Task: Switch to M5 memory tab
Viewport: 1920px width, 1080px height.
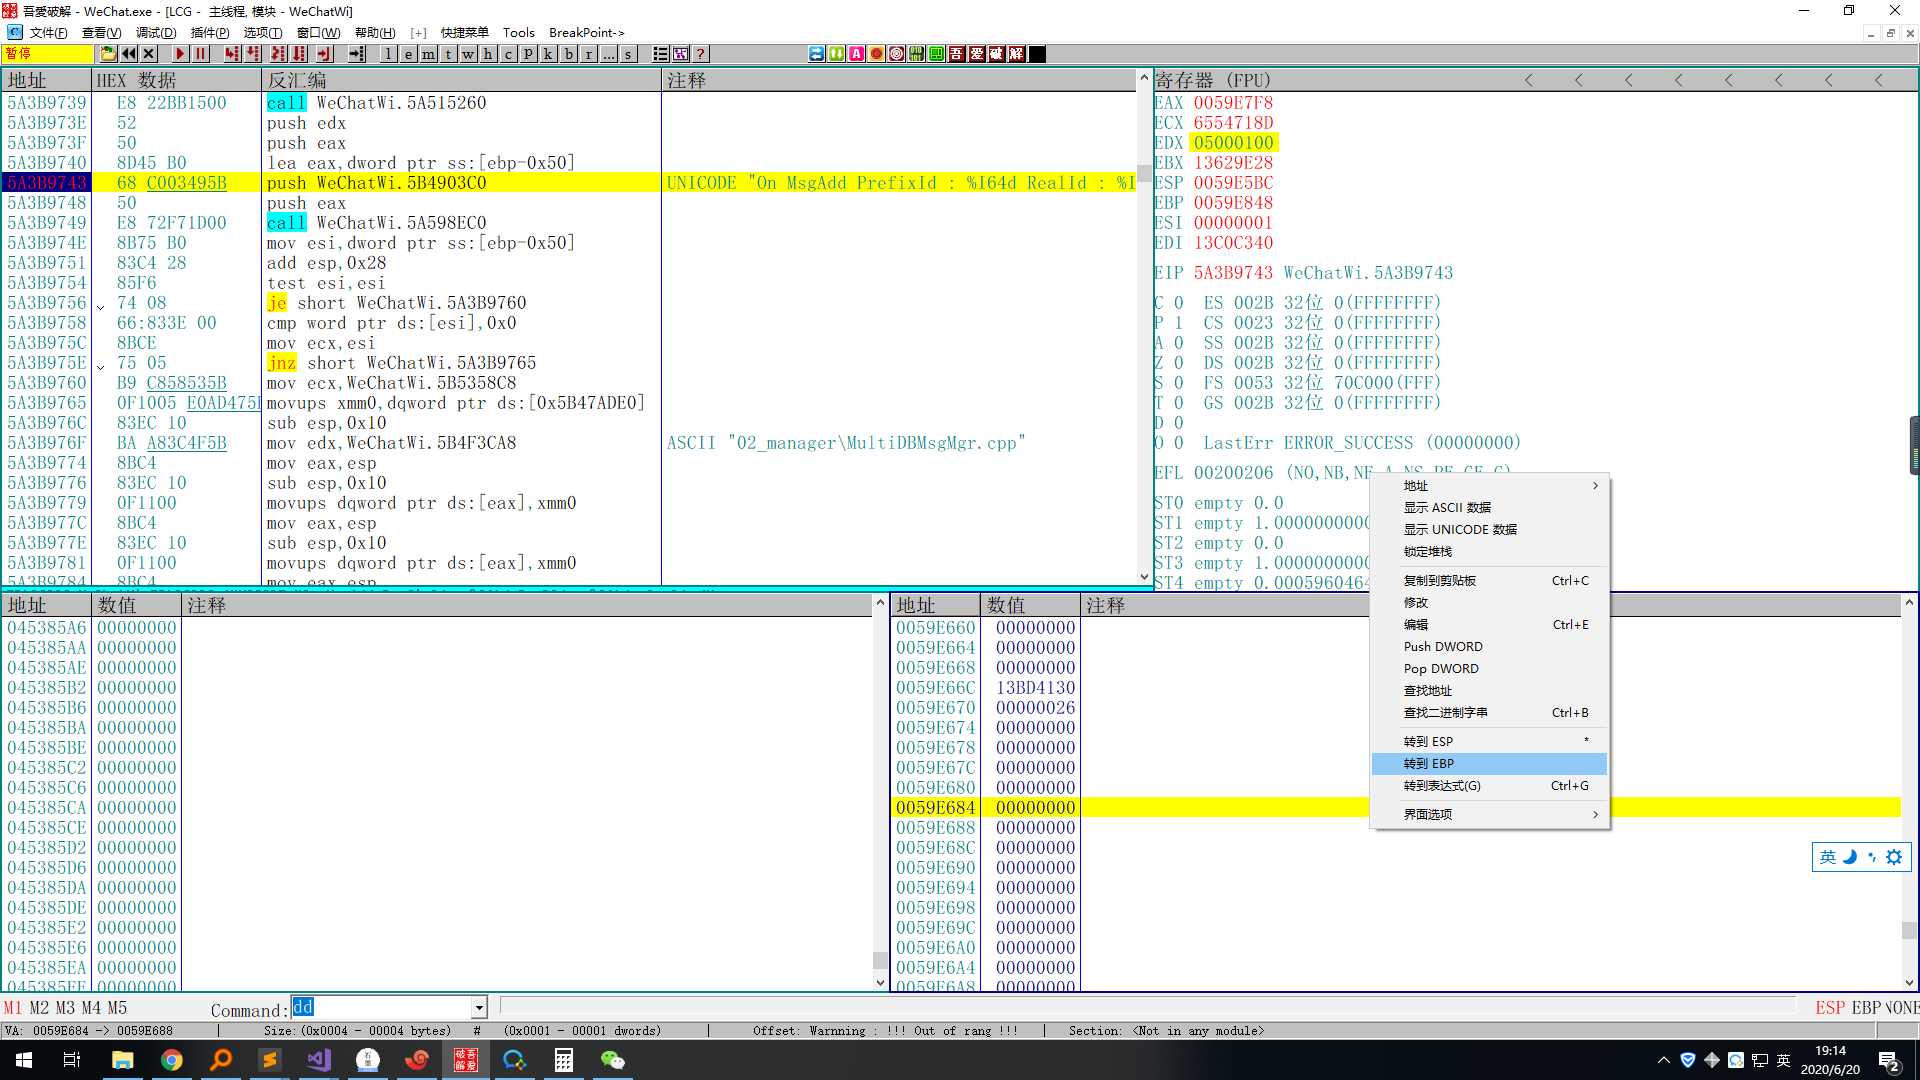Action: 117,1008
